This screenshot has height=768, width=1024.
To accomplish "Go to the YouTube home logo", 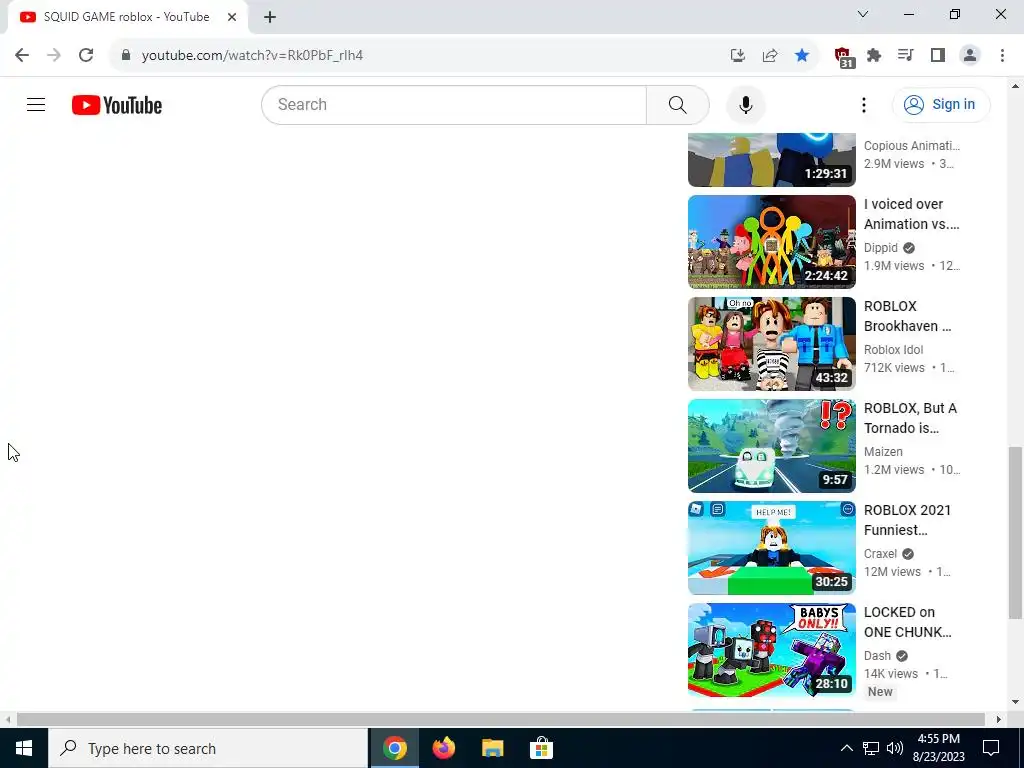I will pos(117,105).
